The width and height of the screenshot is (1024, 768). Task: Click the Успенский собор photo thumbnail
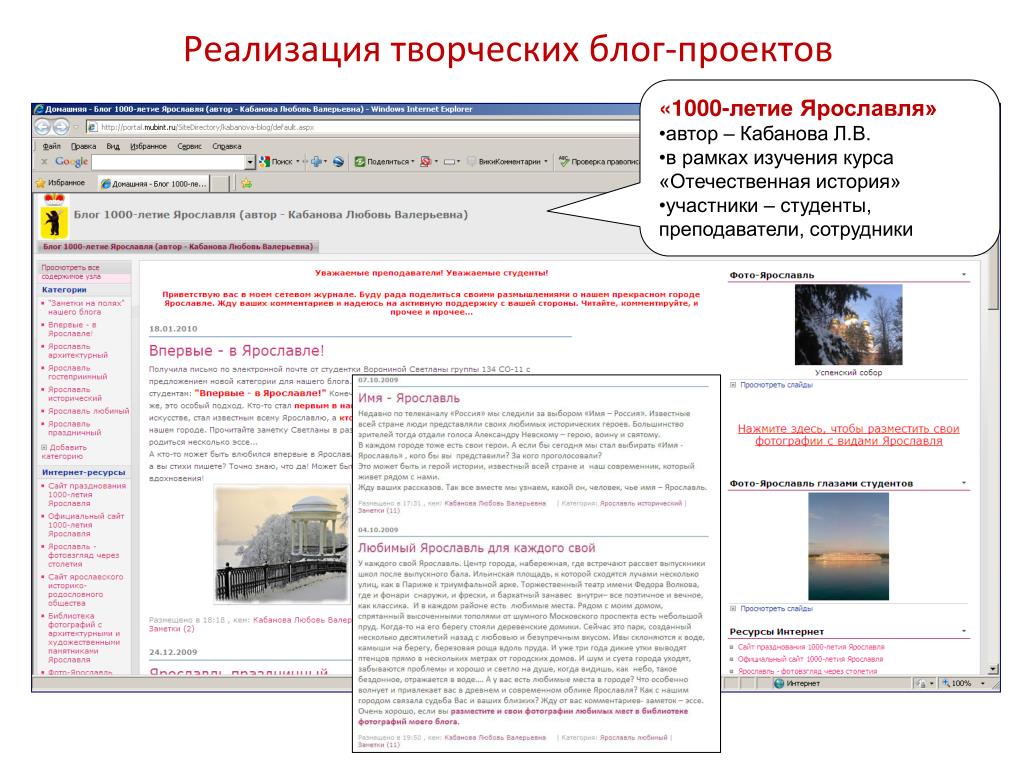848,325
